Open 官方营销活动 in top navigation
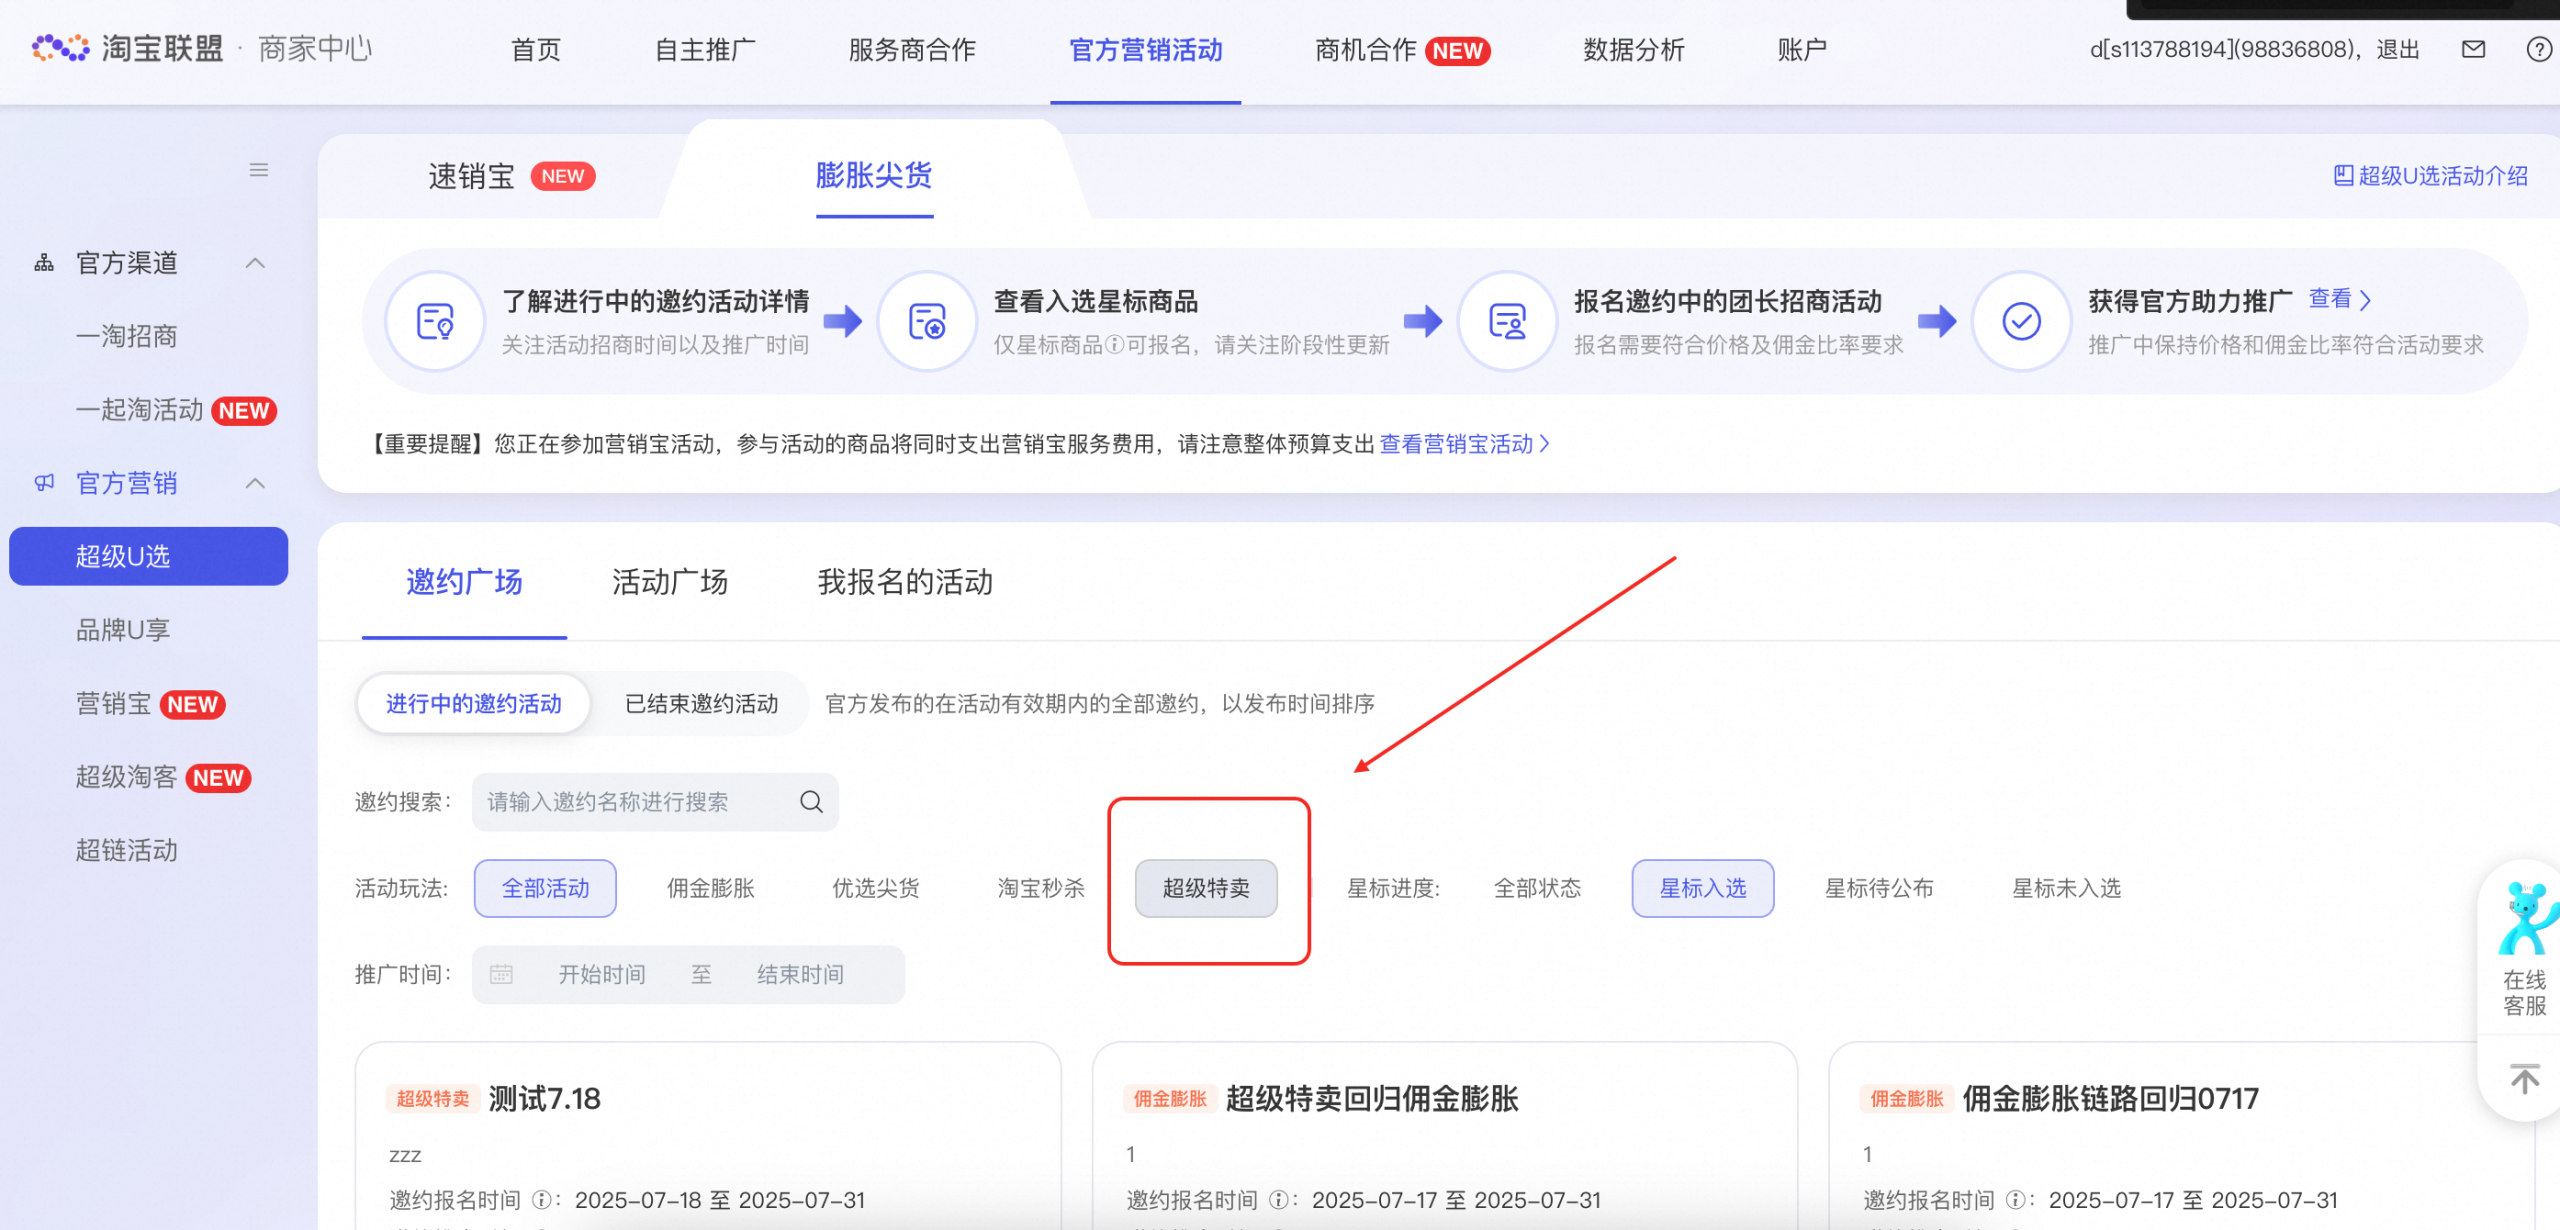 pyautogui.click(x=1146, y=49)
